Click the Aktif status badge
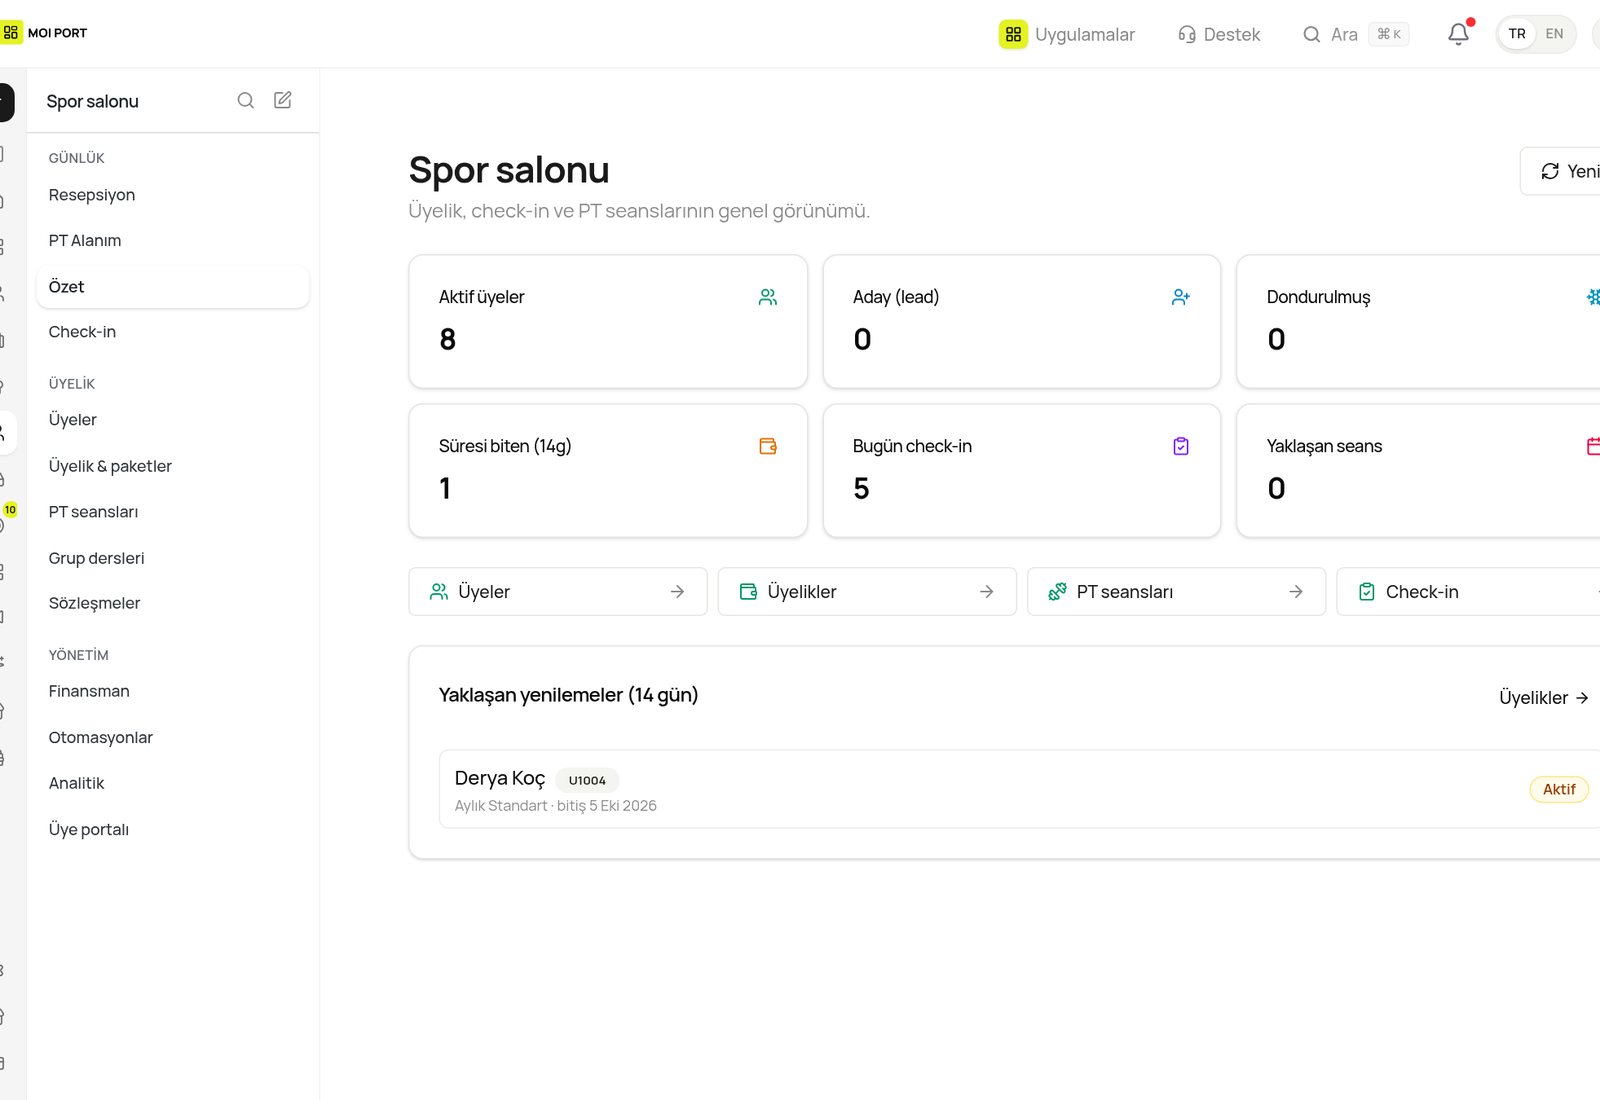 point(1559,789)
